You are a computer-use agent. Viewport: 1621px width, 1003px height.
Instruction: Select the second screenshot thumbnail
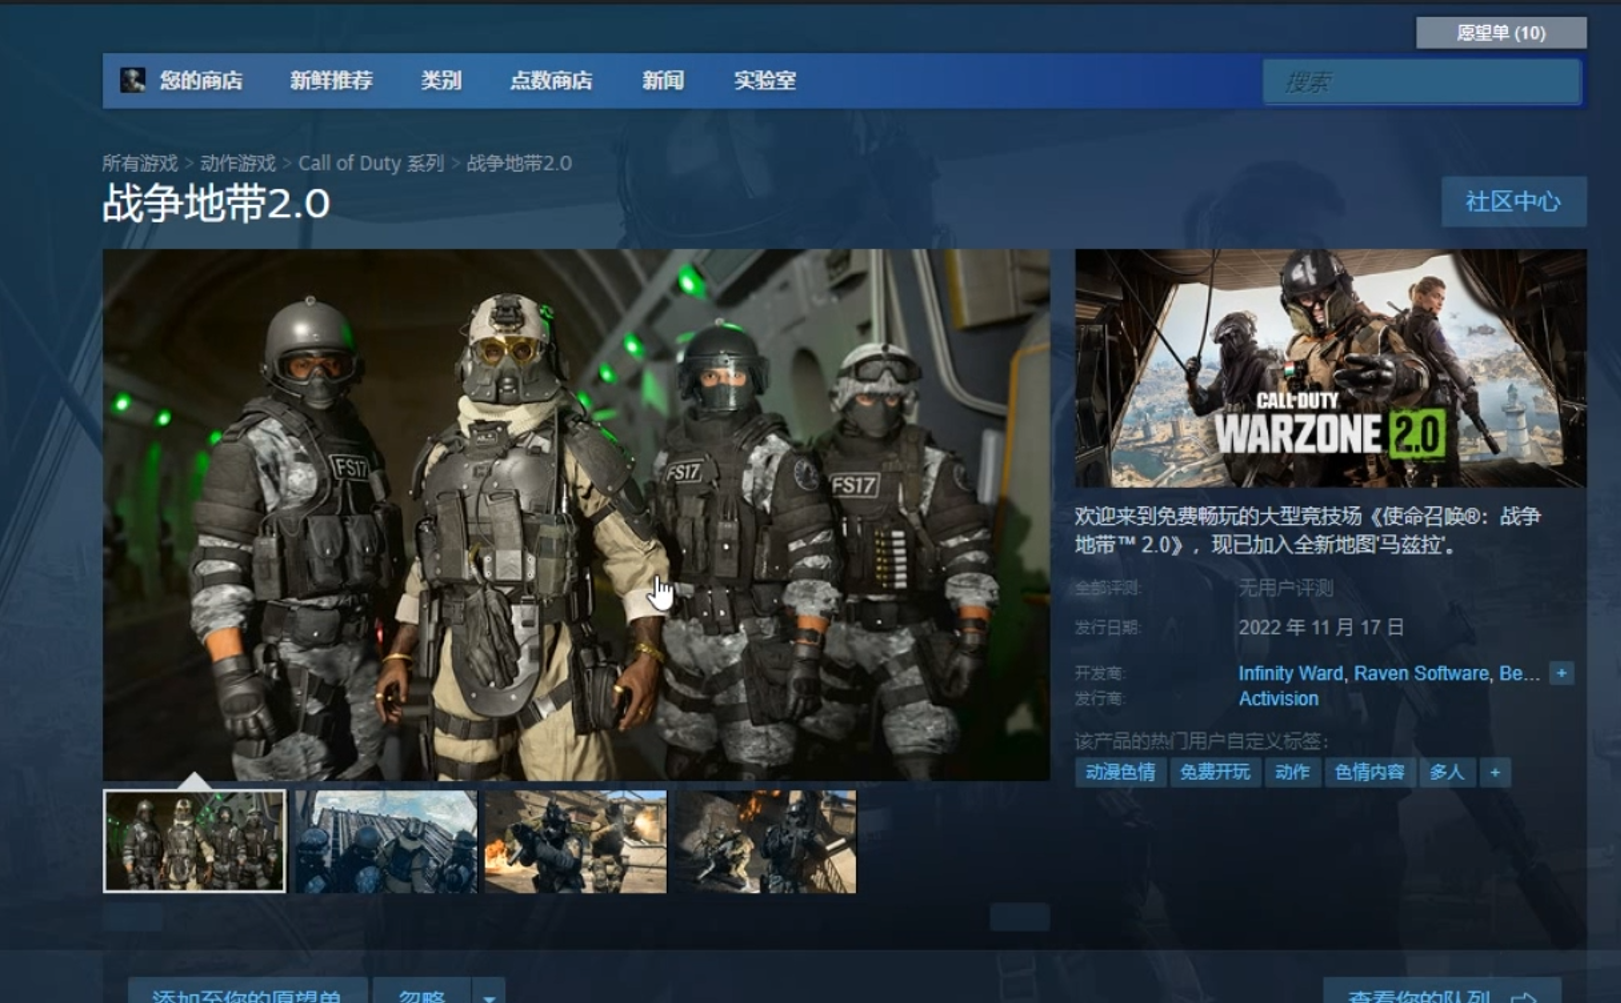pos(386,841)
